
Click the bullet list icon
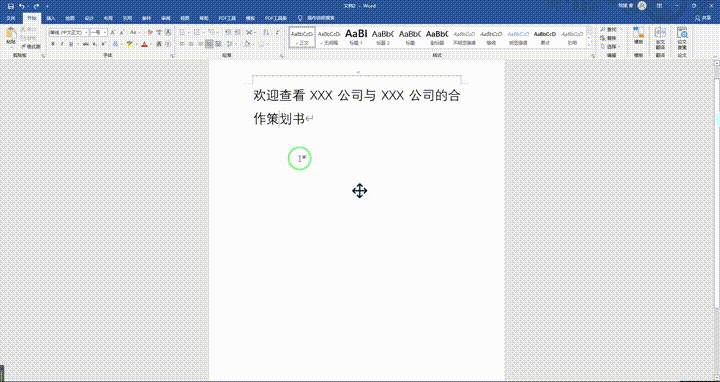pyautogui.click(x=181, y=33)
